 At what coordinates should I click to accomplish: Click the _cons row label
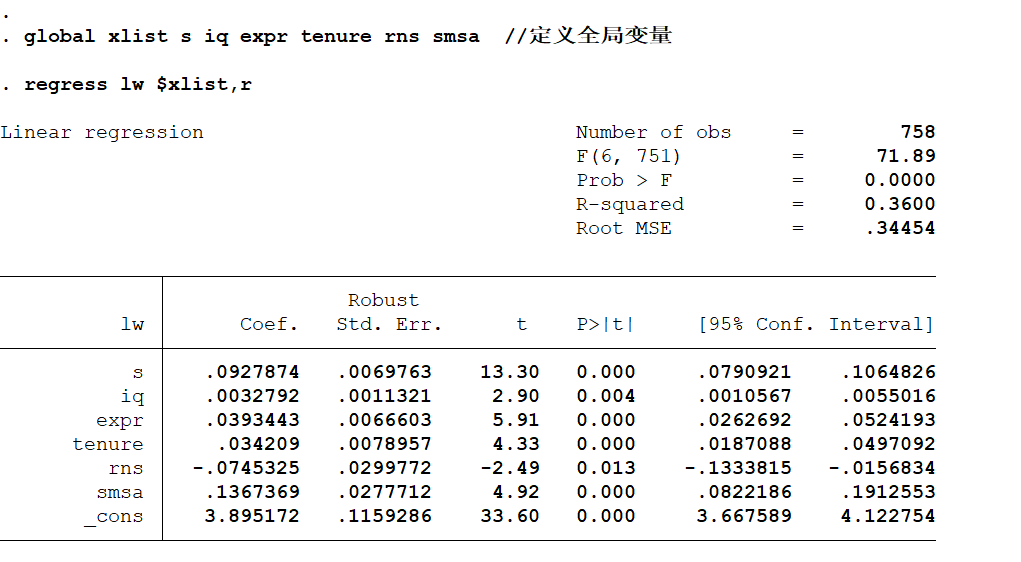(114, 517)
